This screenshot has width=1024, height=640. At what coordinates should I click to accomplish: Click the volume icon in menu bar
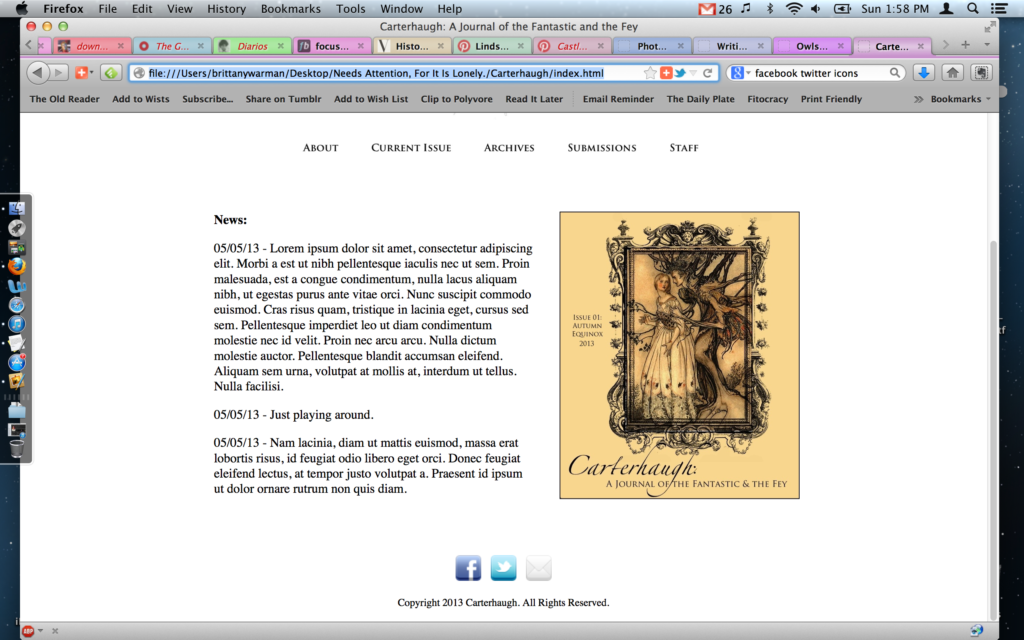click(x=816, y=8)
